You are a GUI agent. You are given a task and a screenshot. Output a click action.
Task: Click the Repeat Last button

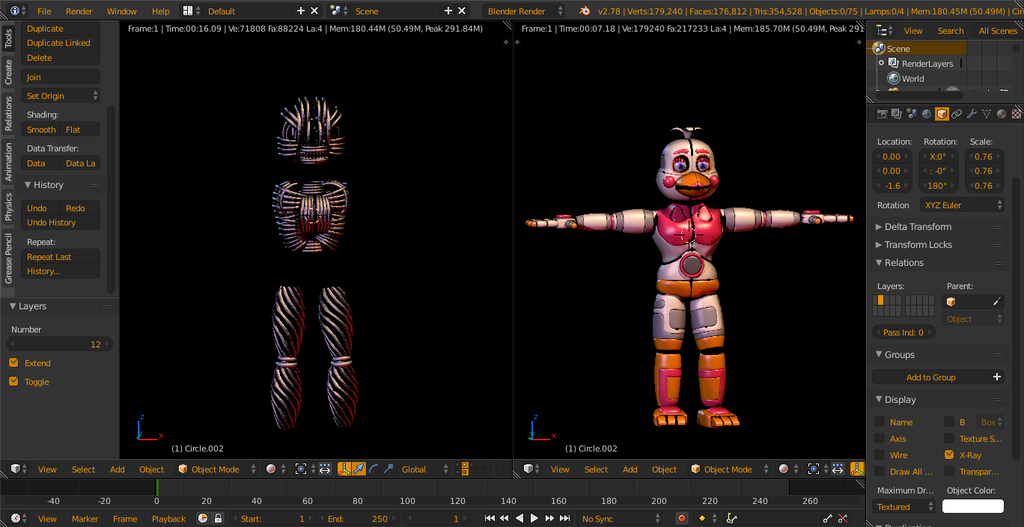pyautogui.click(x=61, y=257)
